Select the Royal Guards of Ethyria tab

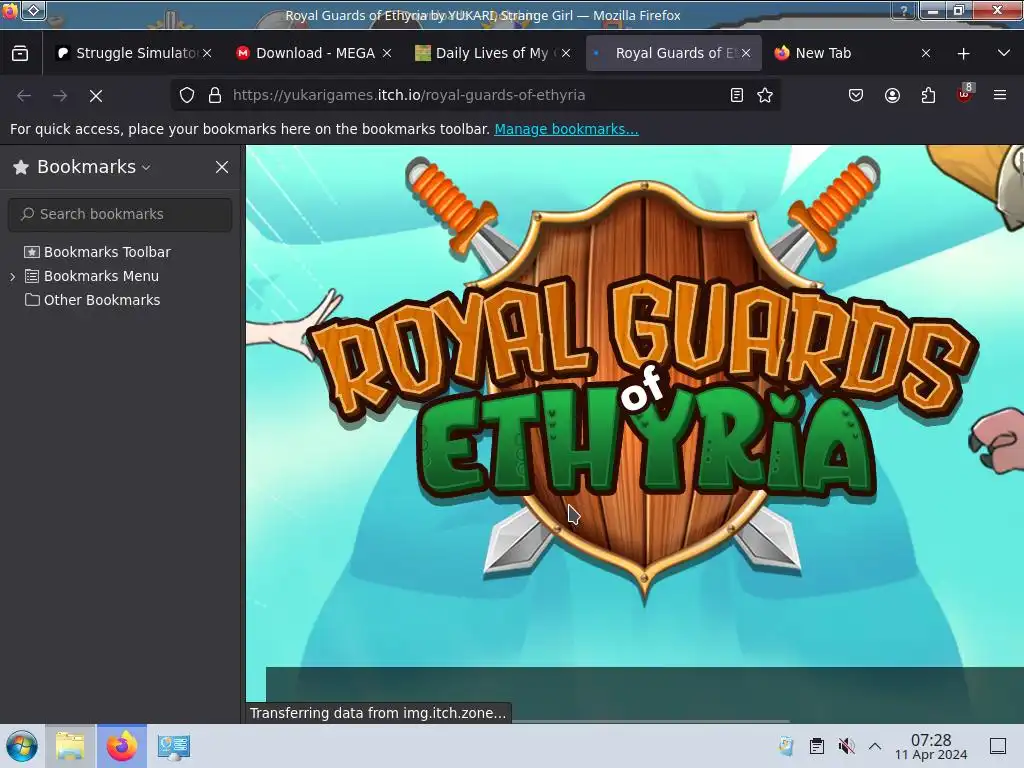click(673, 54)
